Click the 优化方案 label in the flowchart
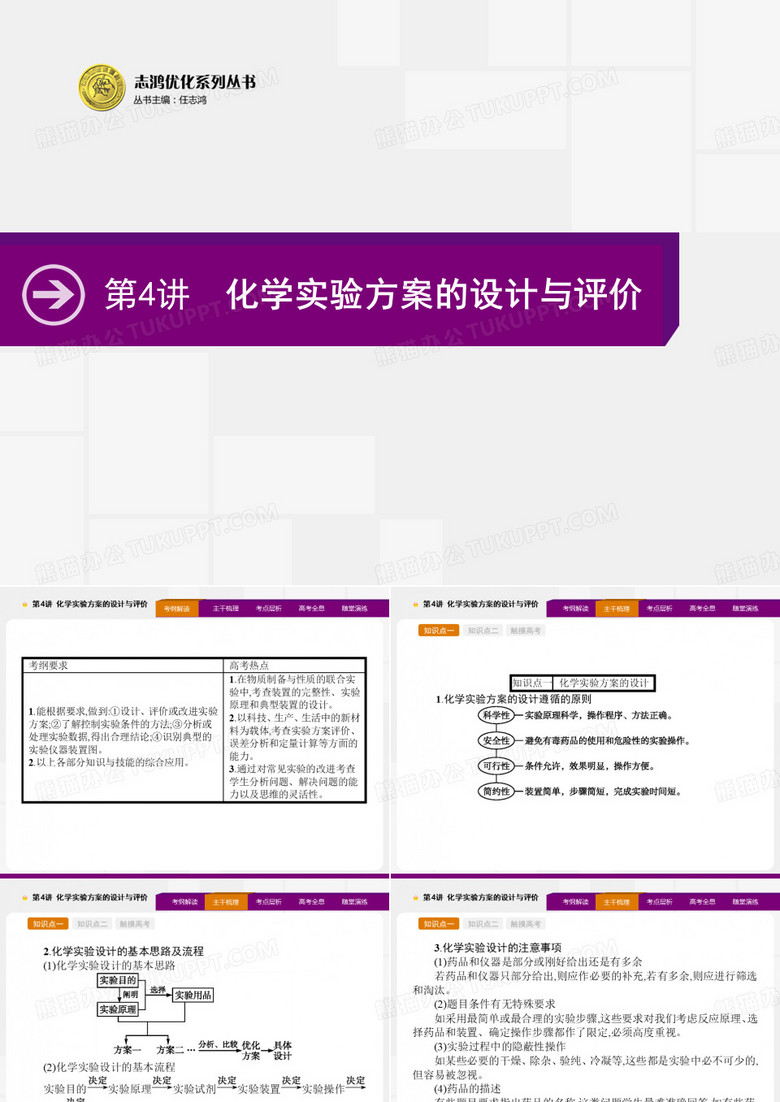Viewport: 780px width, 1102px height. pyautogui.click(x=251, y=1051)
